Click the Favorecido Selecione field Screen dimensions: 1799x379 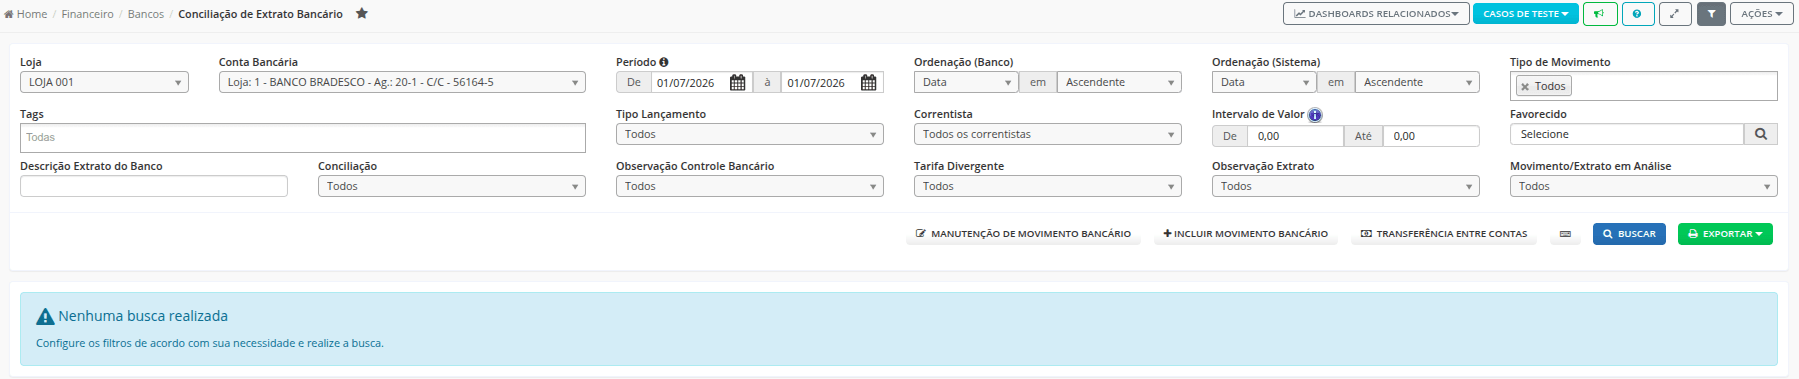click(1627, 134)
